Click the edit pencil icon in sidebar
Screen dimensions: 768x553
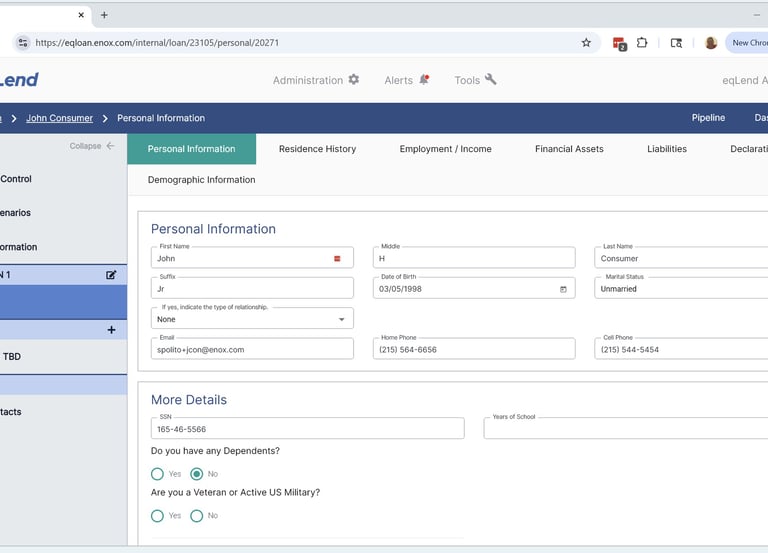pos(111,275)
